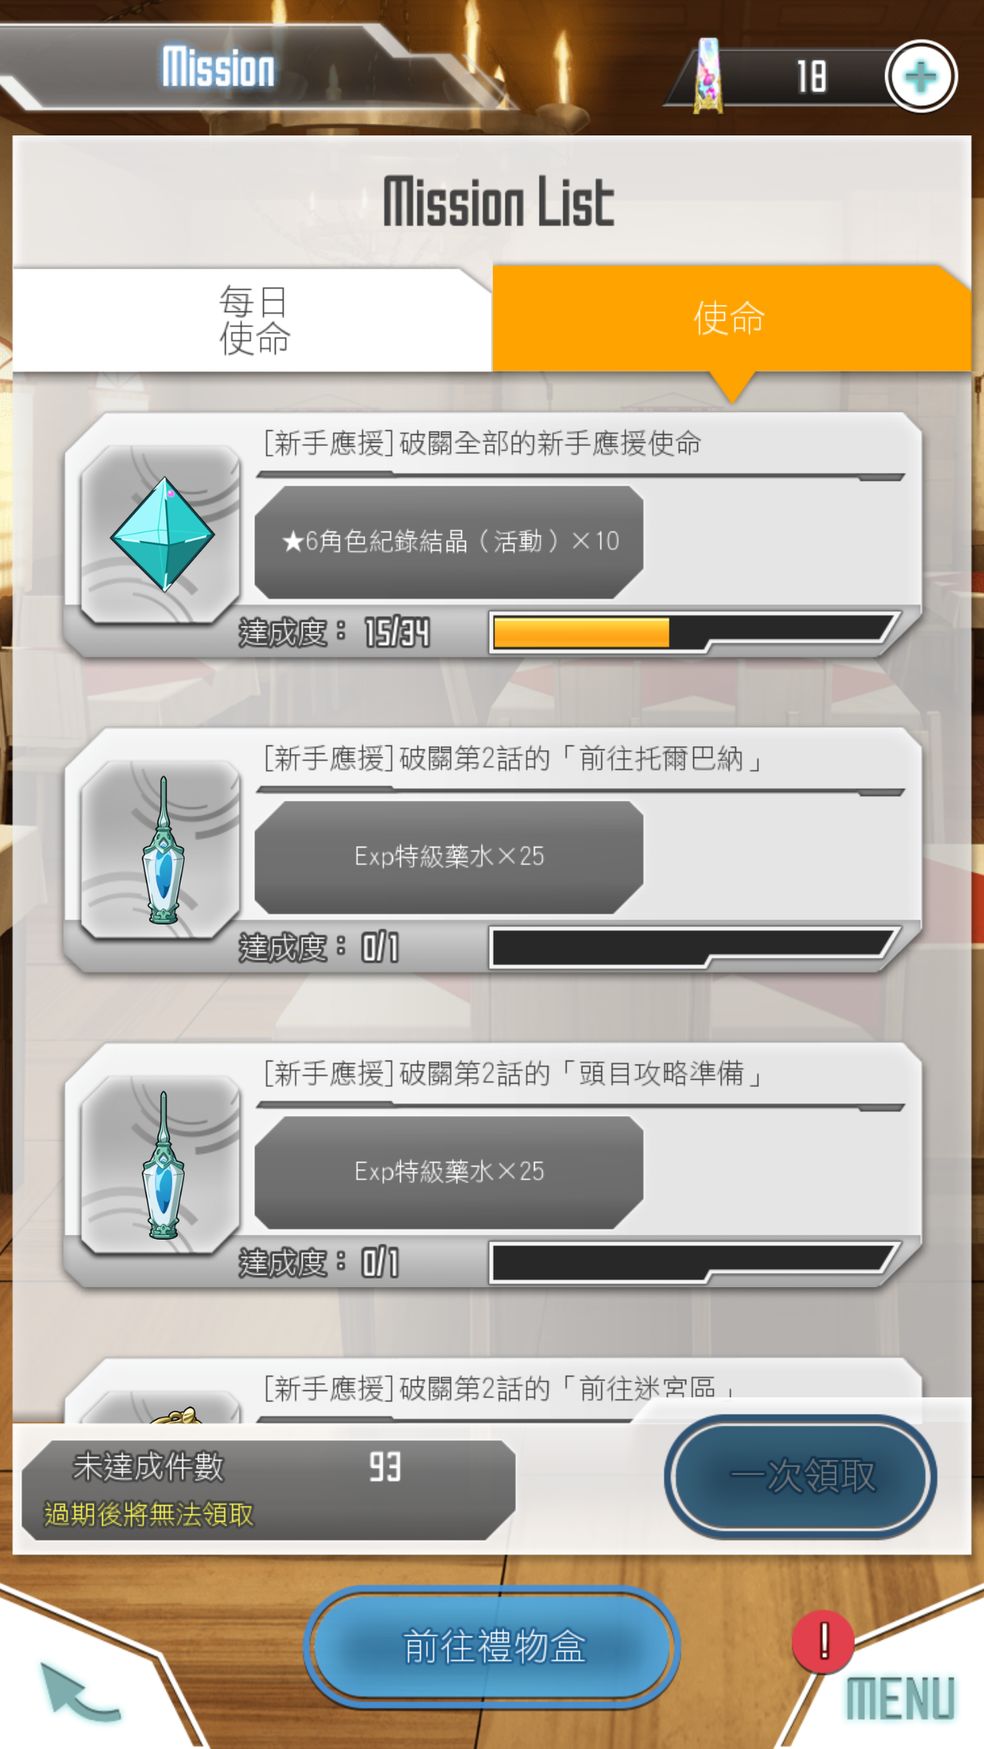
Task: Tap the plus icon to add diamonds
Action: click(921, 77)
